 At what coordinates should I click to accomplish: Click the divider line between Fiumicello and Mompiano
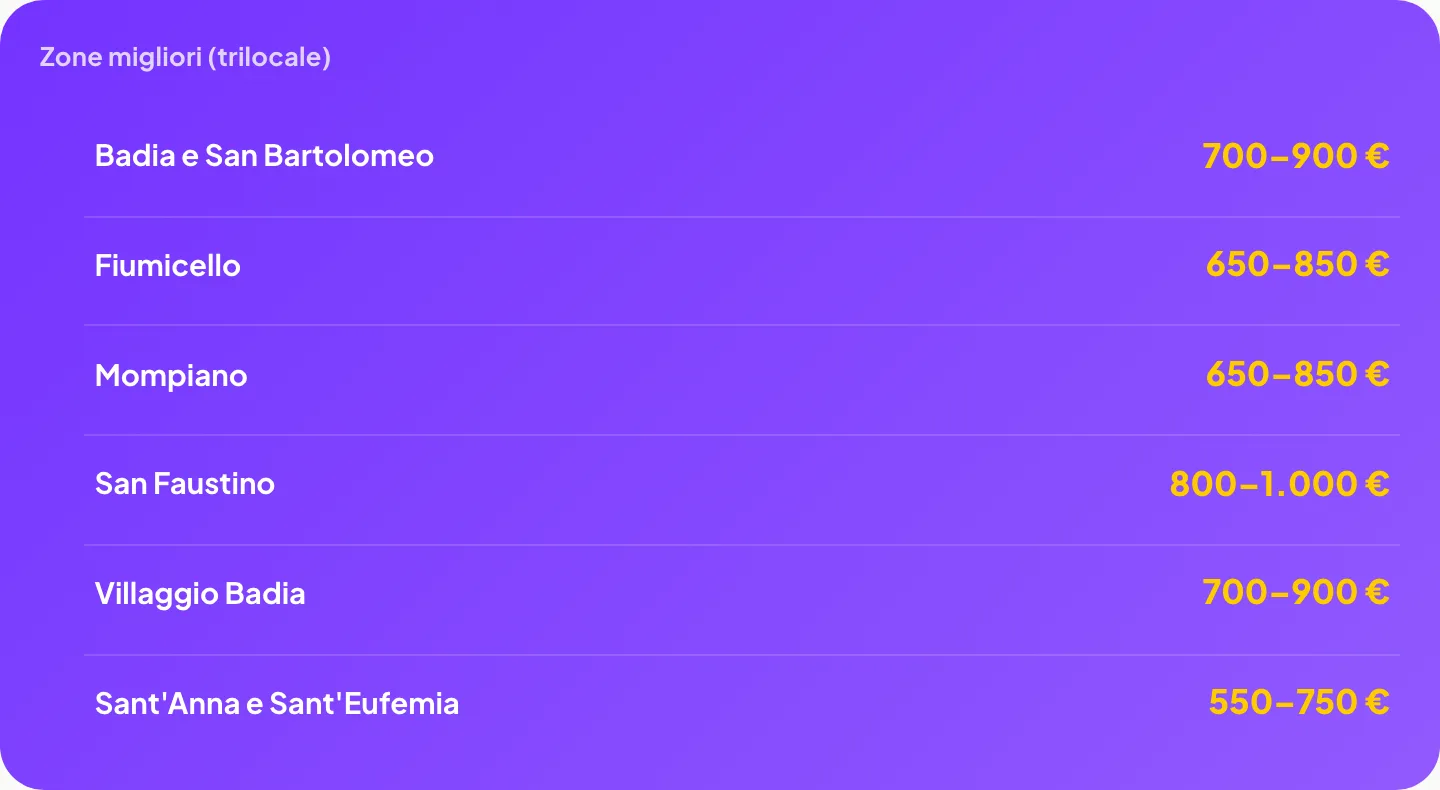point(742,325)
